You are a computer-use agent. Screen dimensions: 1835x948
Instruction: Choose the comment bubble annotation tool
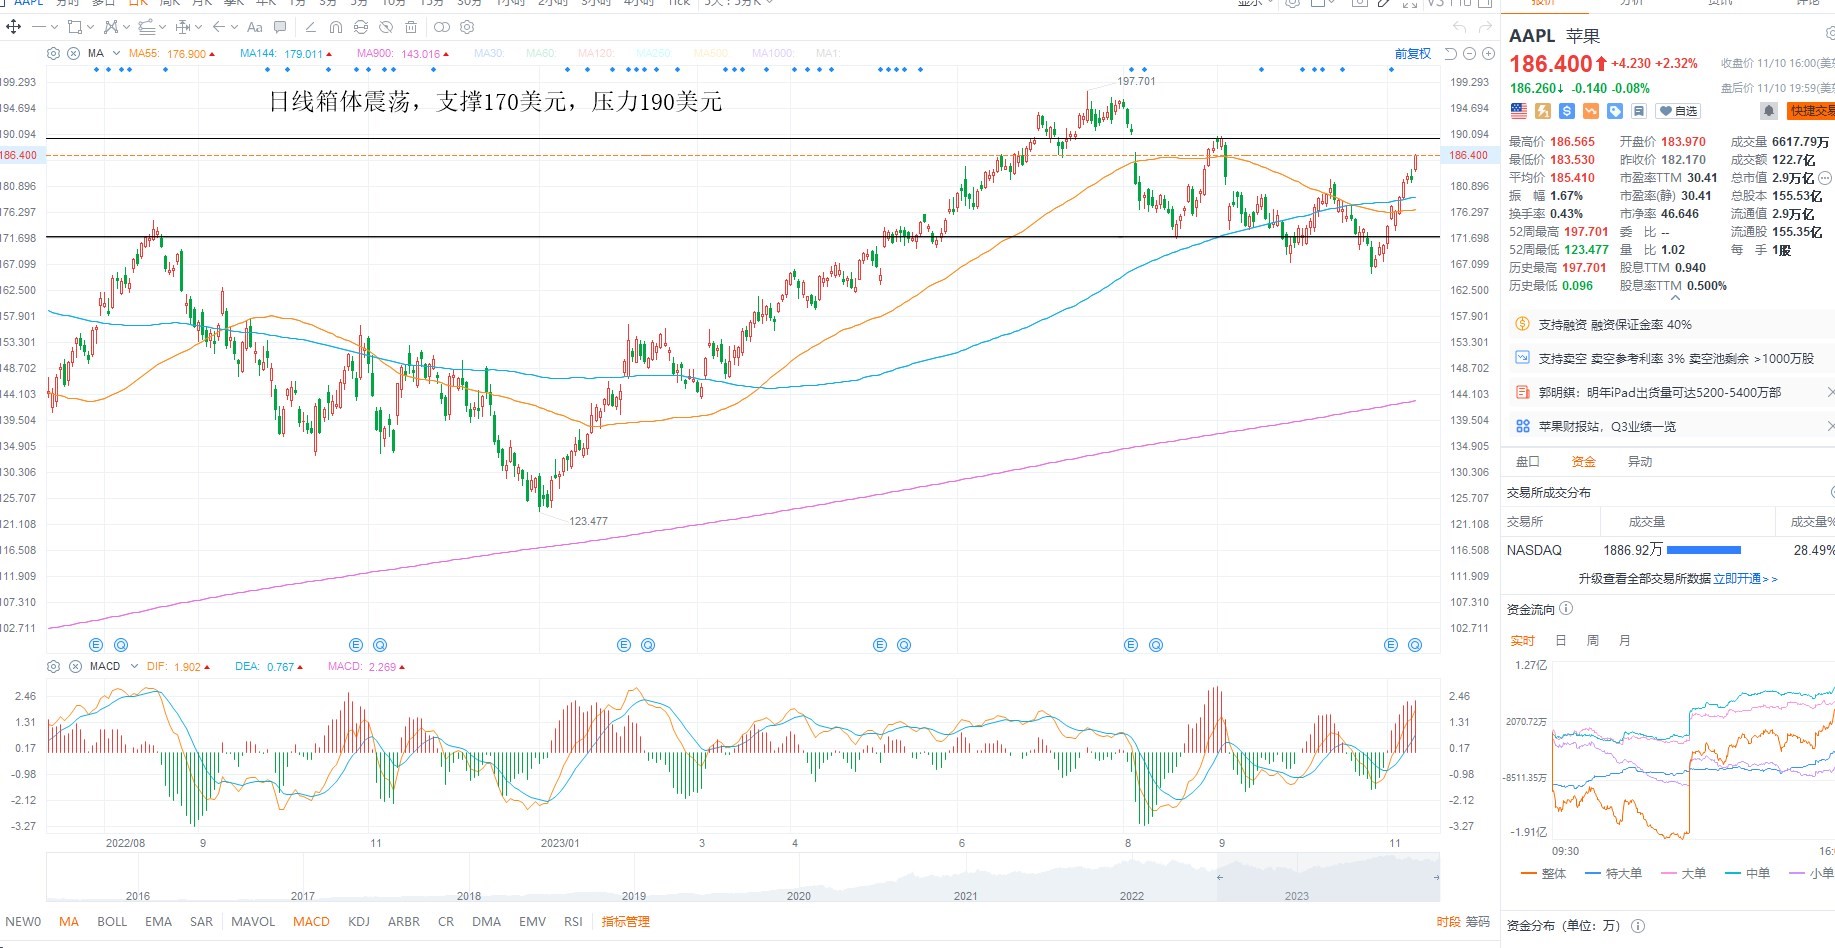[x=280, y=27]
